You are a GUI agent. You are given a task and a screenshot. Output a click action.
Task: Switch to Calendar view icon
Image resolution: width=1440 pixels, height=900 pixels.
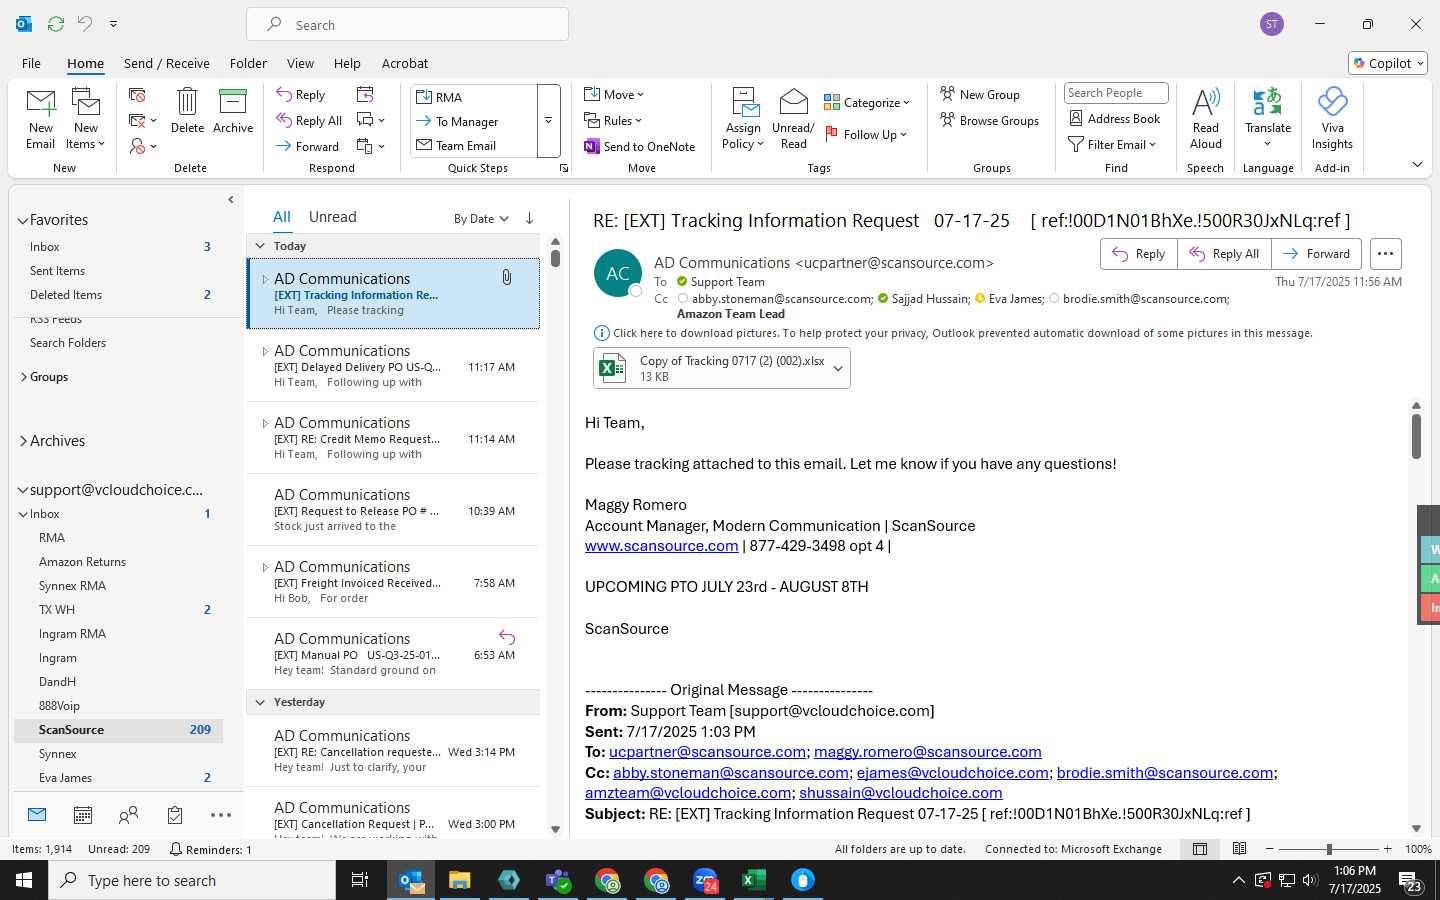(x=83, y=816)
